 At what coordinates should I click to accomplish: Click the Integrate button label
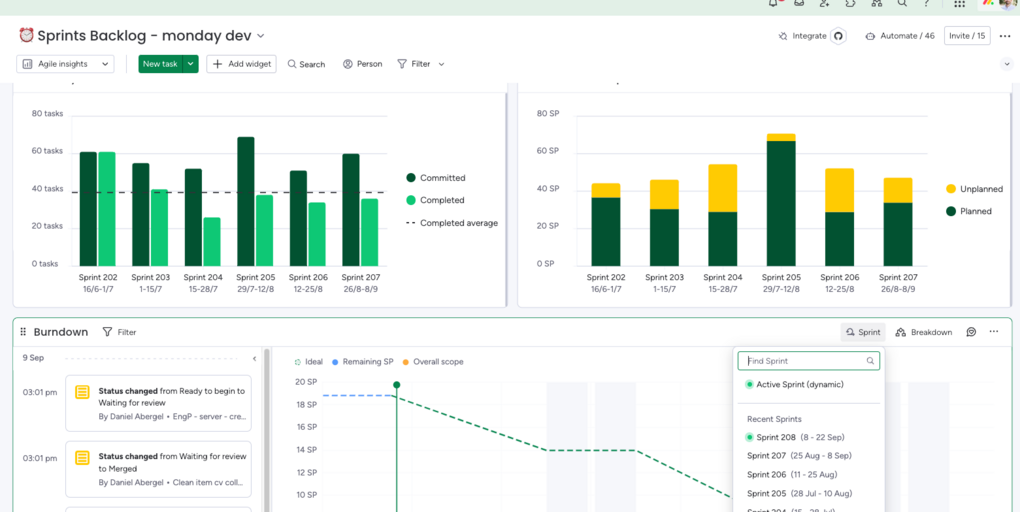point(809,36)
